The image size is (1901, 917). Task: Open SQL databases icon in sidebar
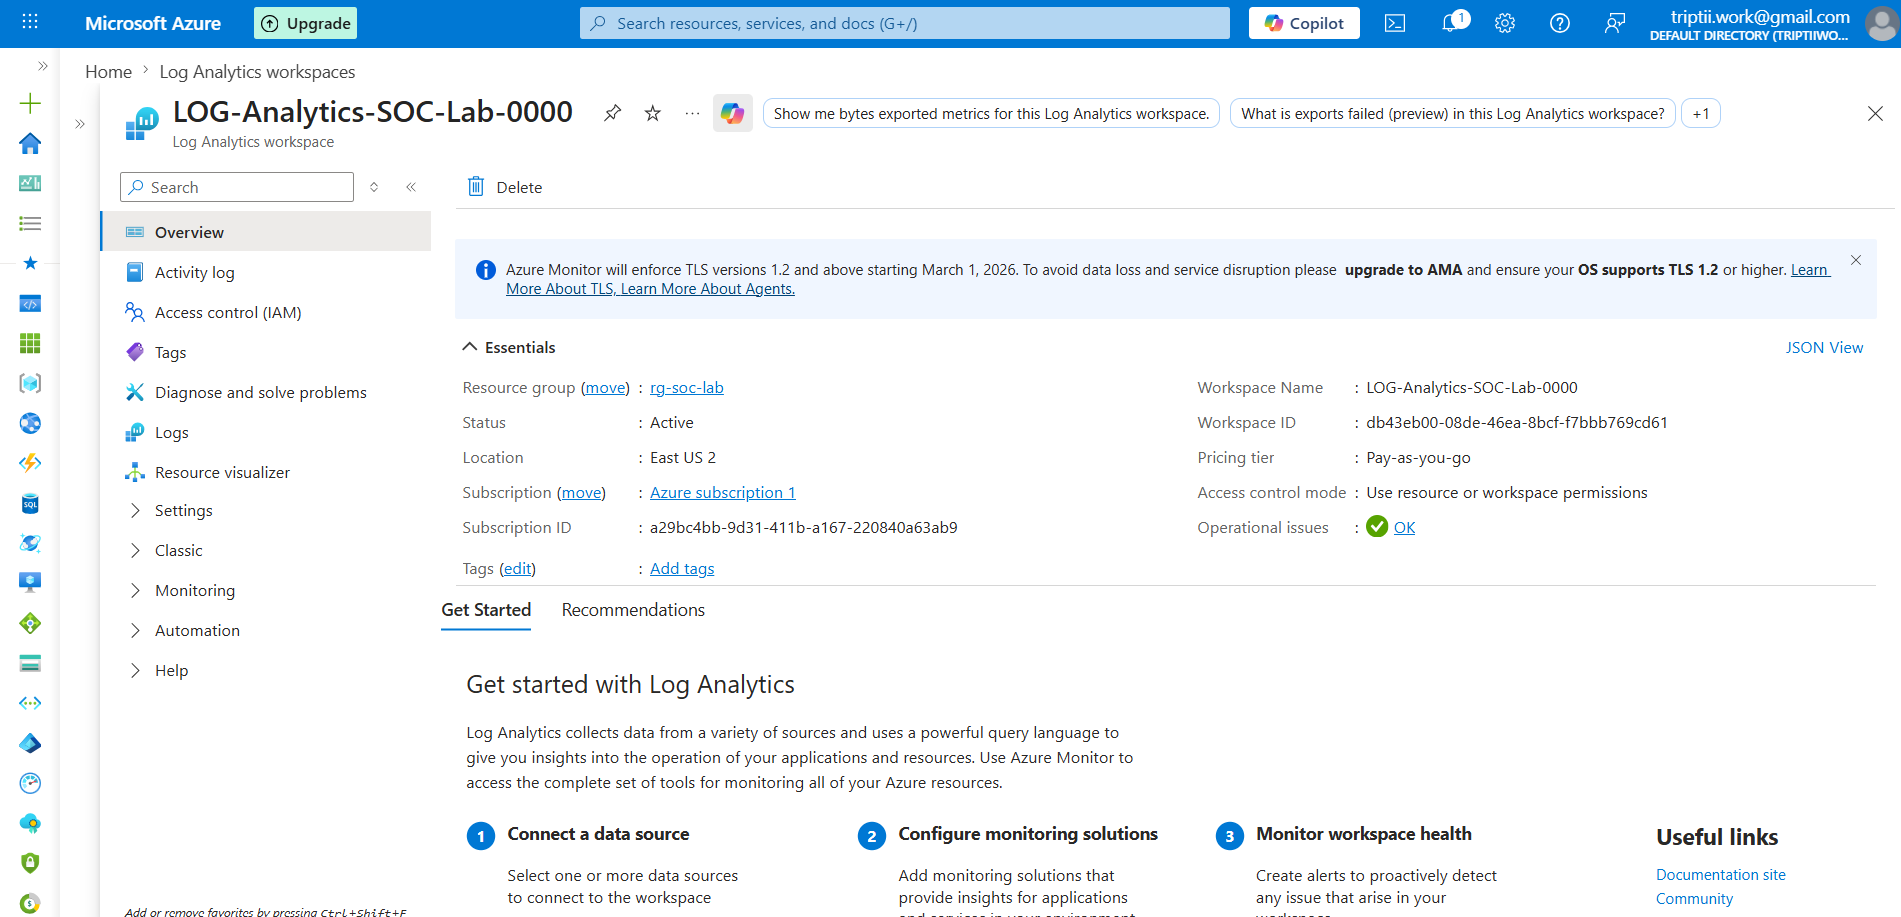point(30,503)
